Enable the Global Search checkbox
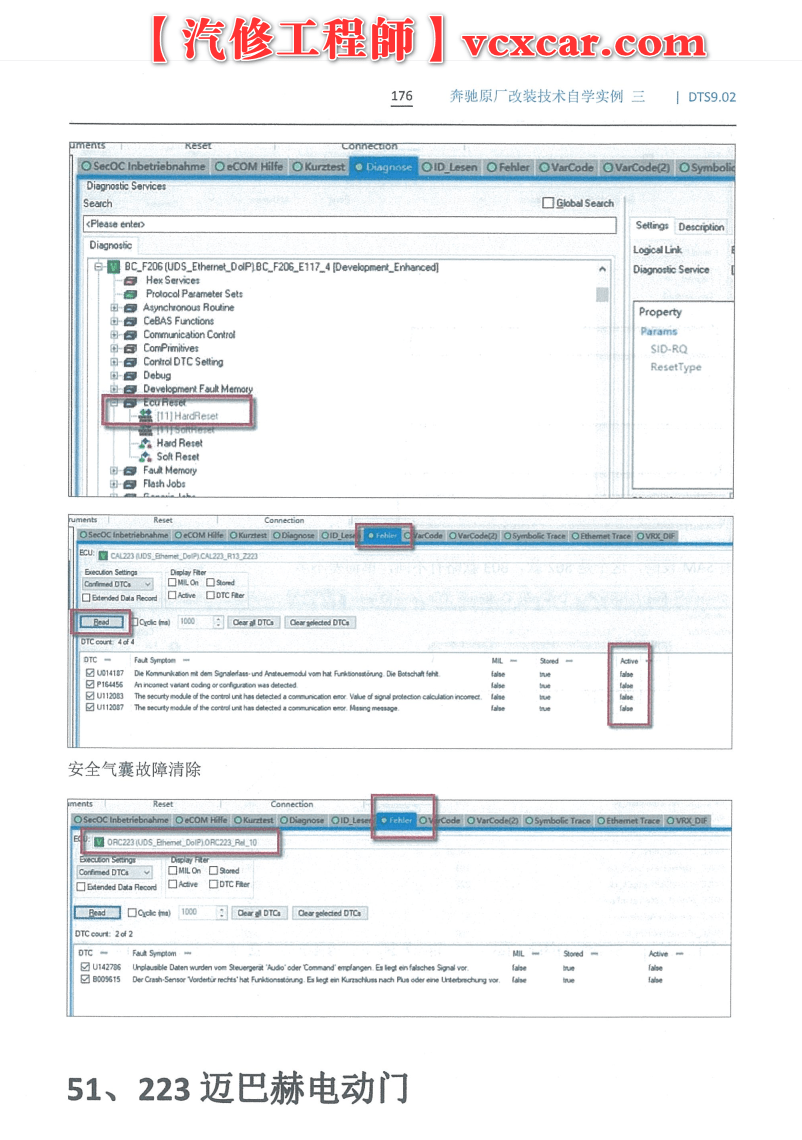The height and width of the screenshot is (1140, 802). click(x=547, y=203)
